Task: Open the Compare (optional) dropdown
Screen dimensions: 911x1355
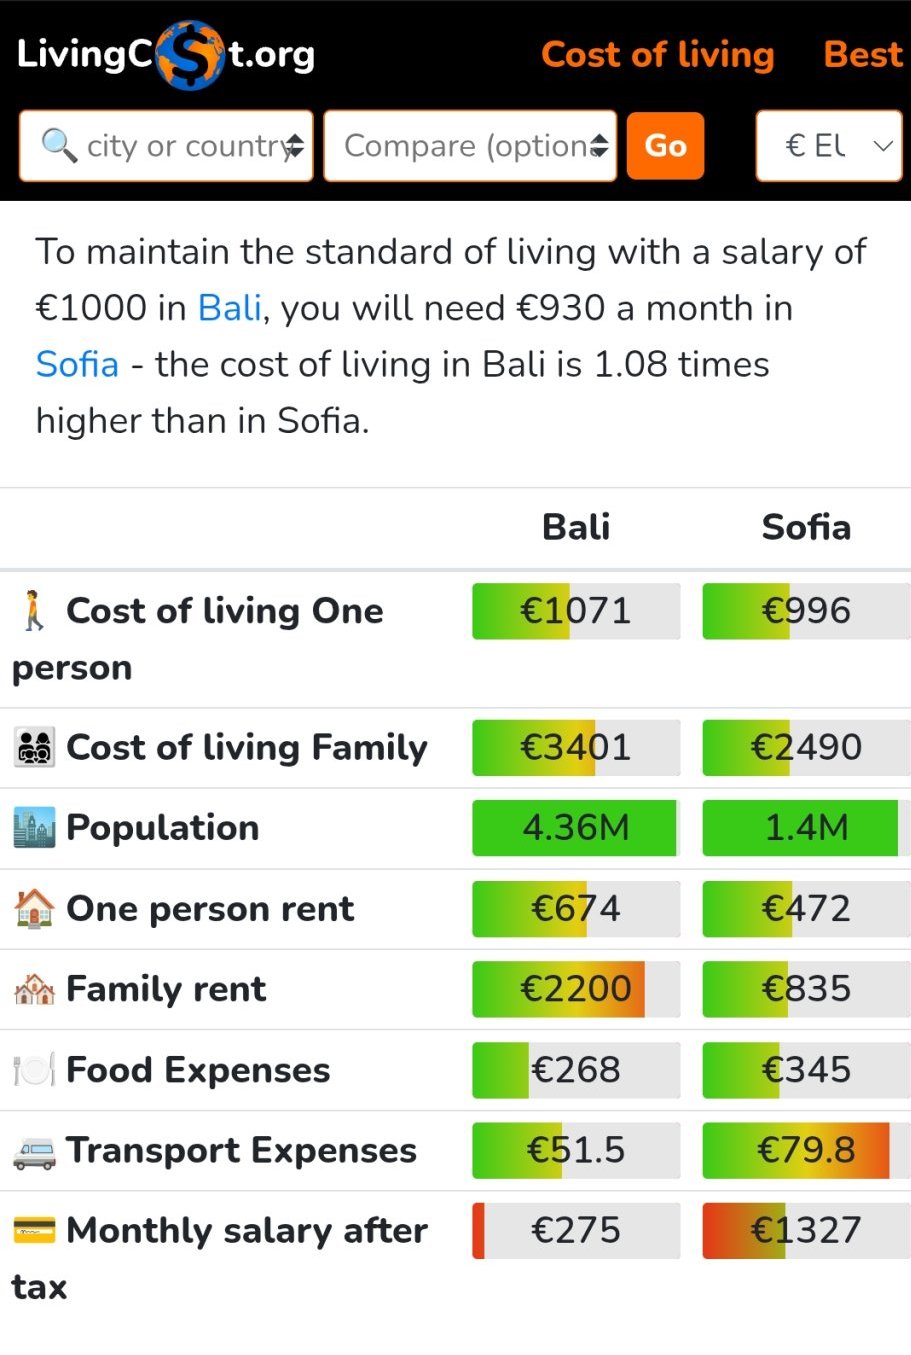Action: click(x=470, y=146)
